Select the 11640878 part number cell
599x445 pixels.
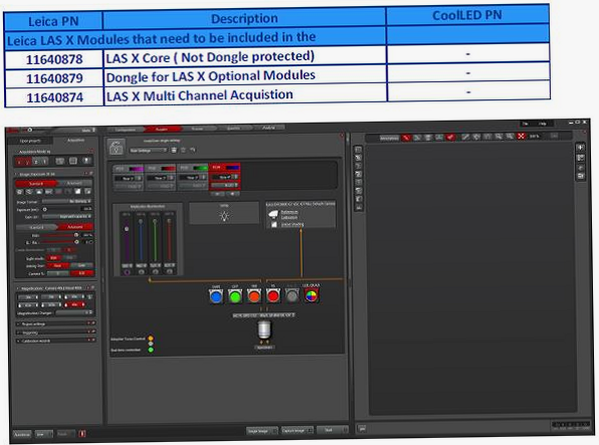click(x=54, y=60)
